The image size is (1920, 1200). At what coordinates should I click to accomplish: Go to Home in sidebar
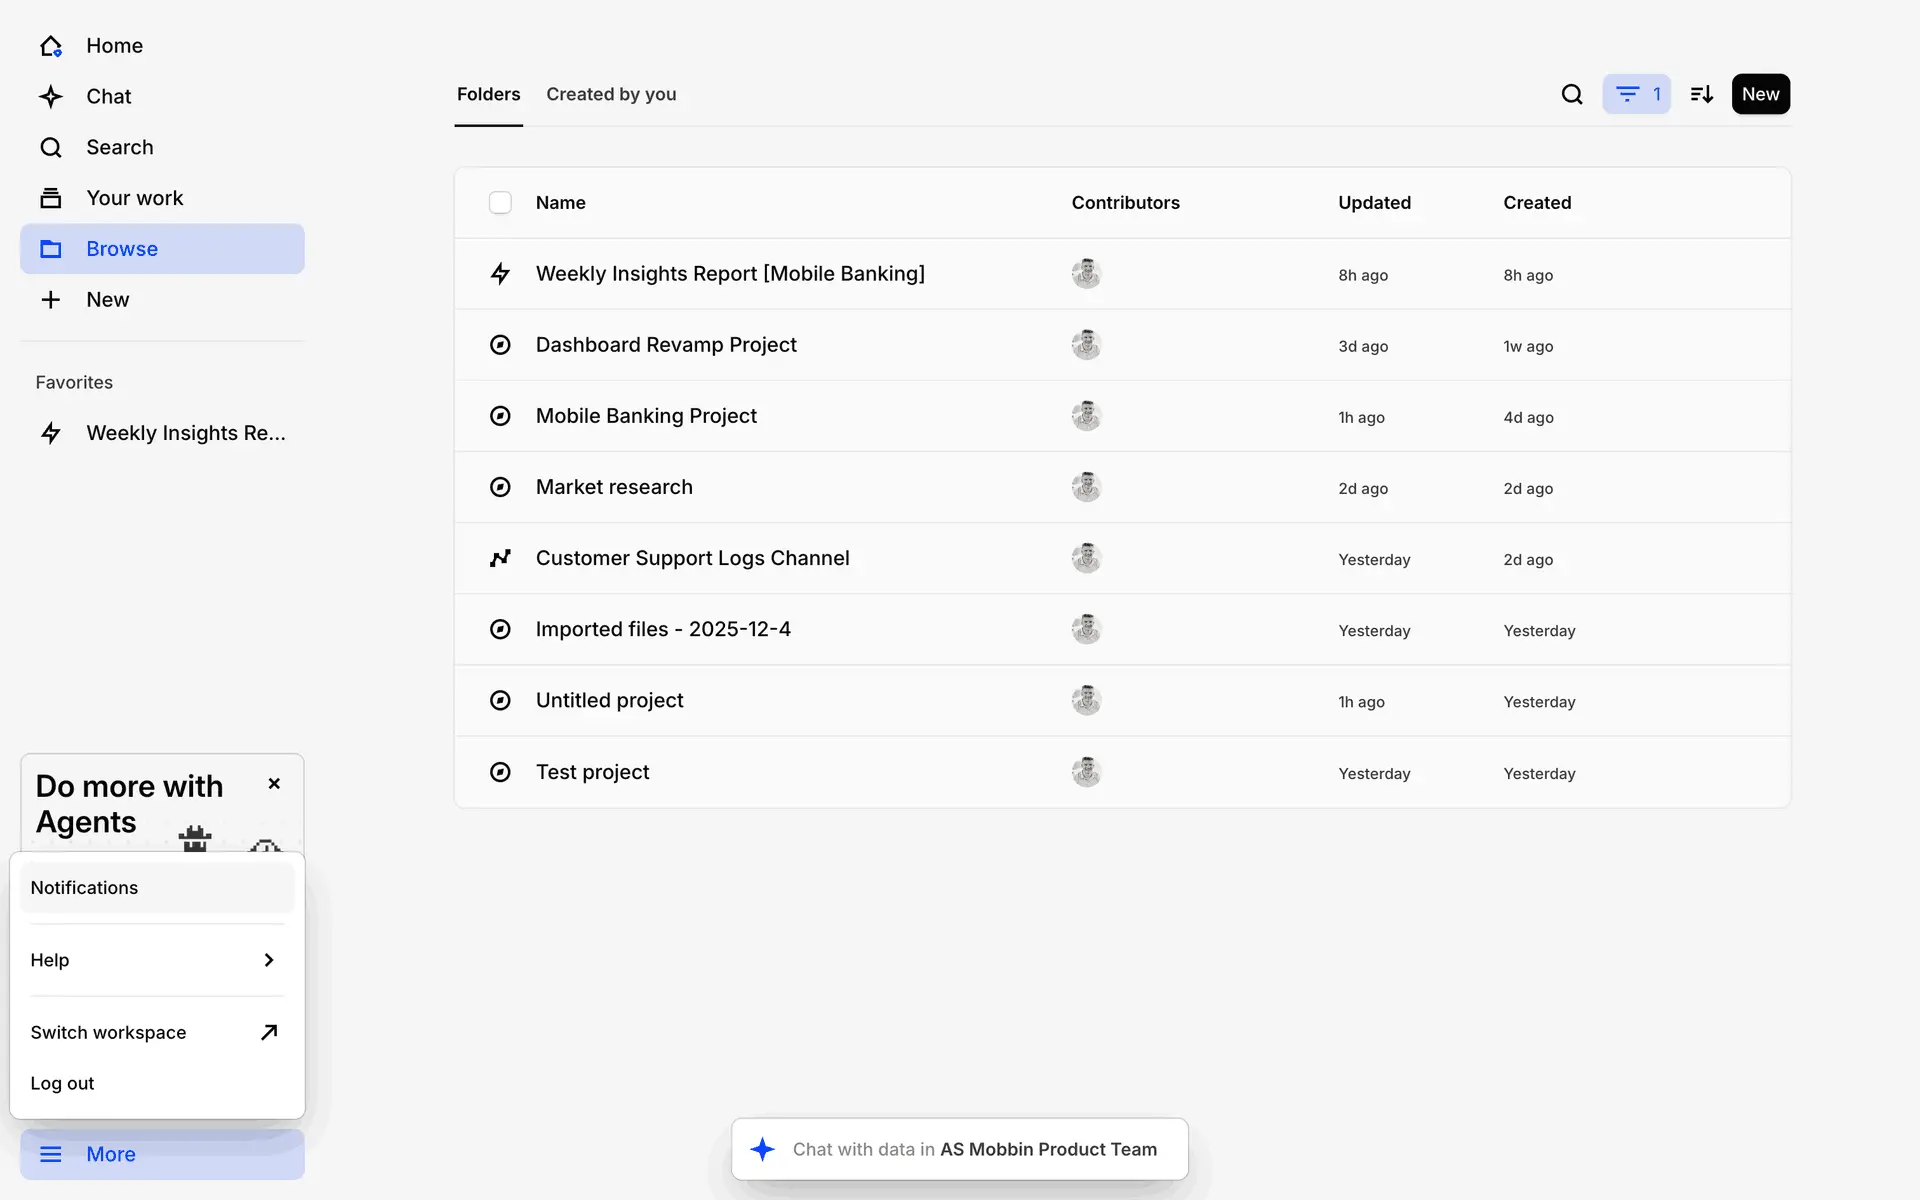tap(114, 46)
